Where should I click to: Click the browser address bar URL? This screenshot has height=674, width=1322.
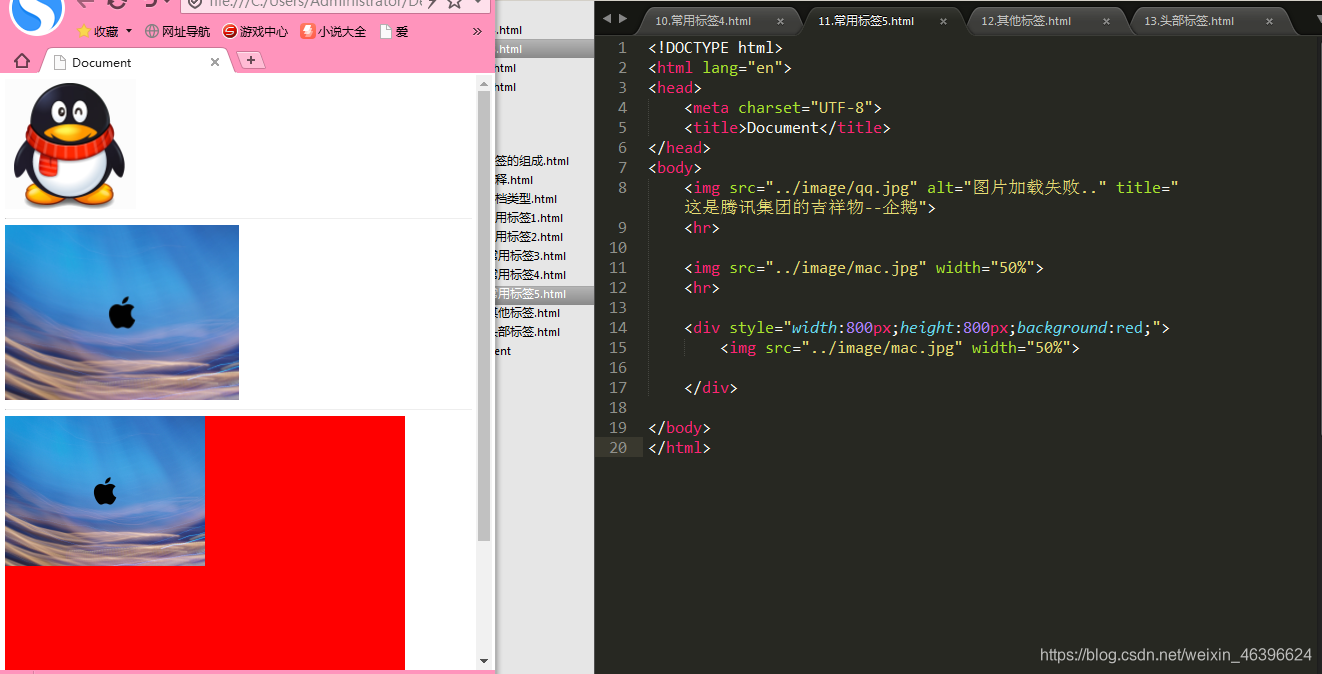point(317,4)
